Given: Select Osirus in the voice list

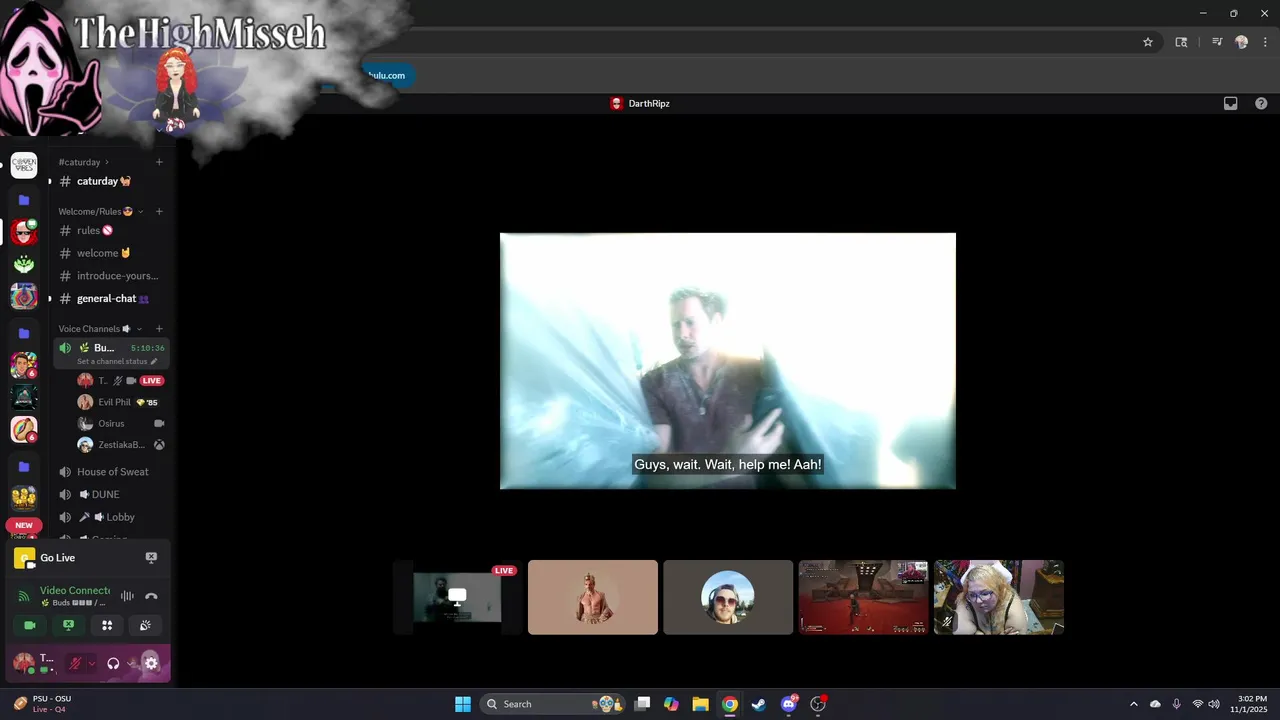Looking at the screenshot, I should click(x=111, y=423).
